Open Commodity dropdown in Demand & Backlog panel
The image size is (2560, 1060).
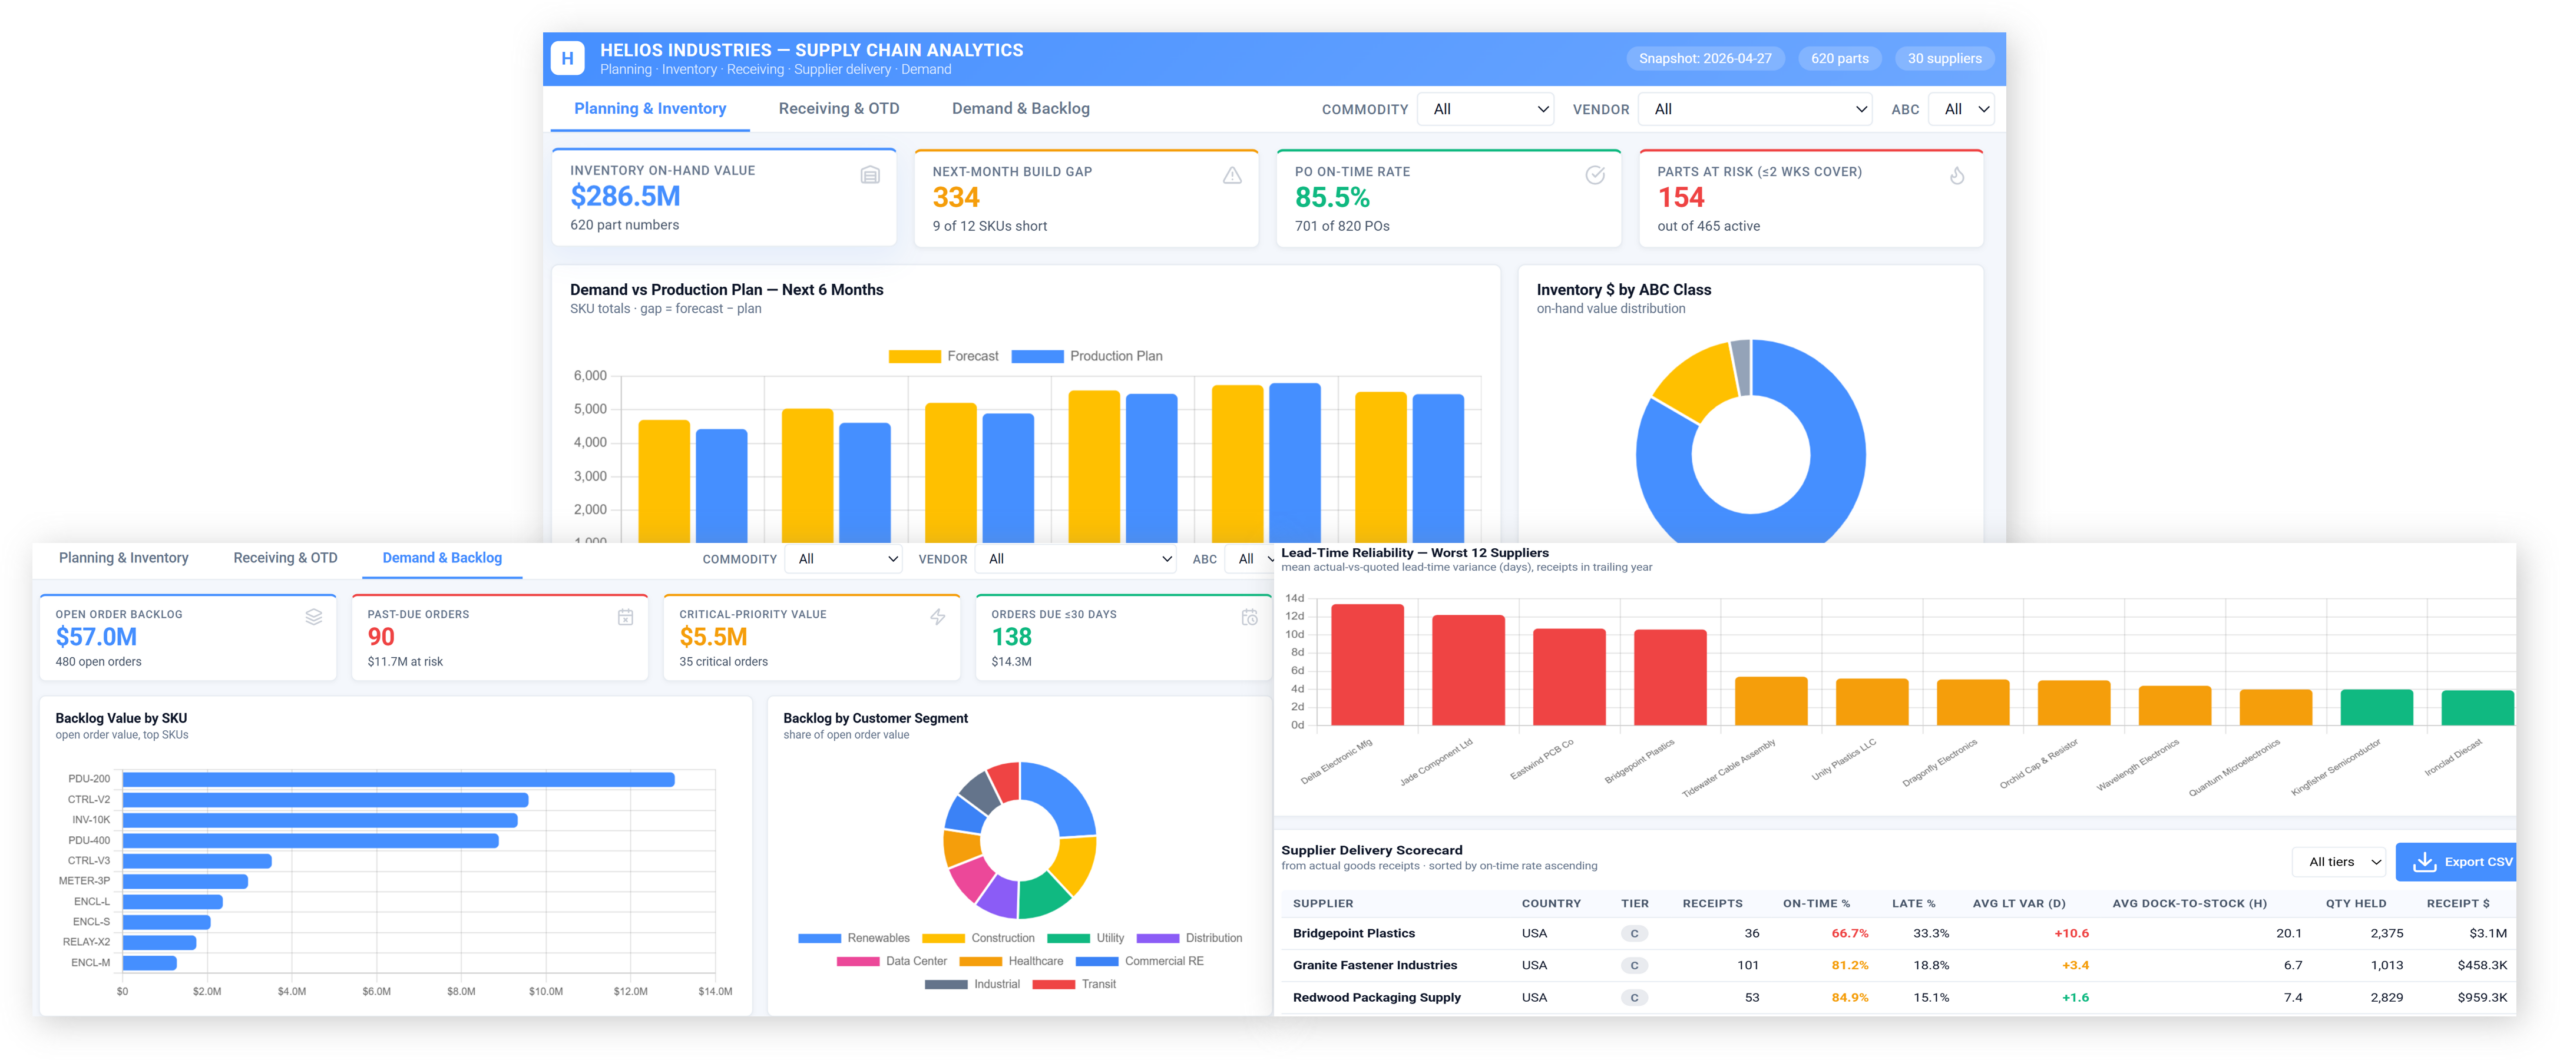845,559
